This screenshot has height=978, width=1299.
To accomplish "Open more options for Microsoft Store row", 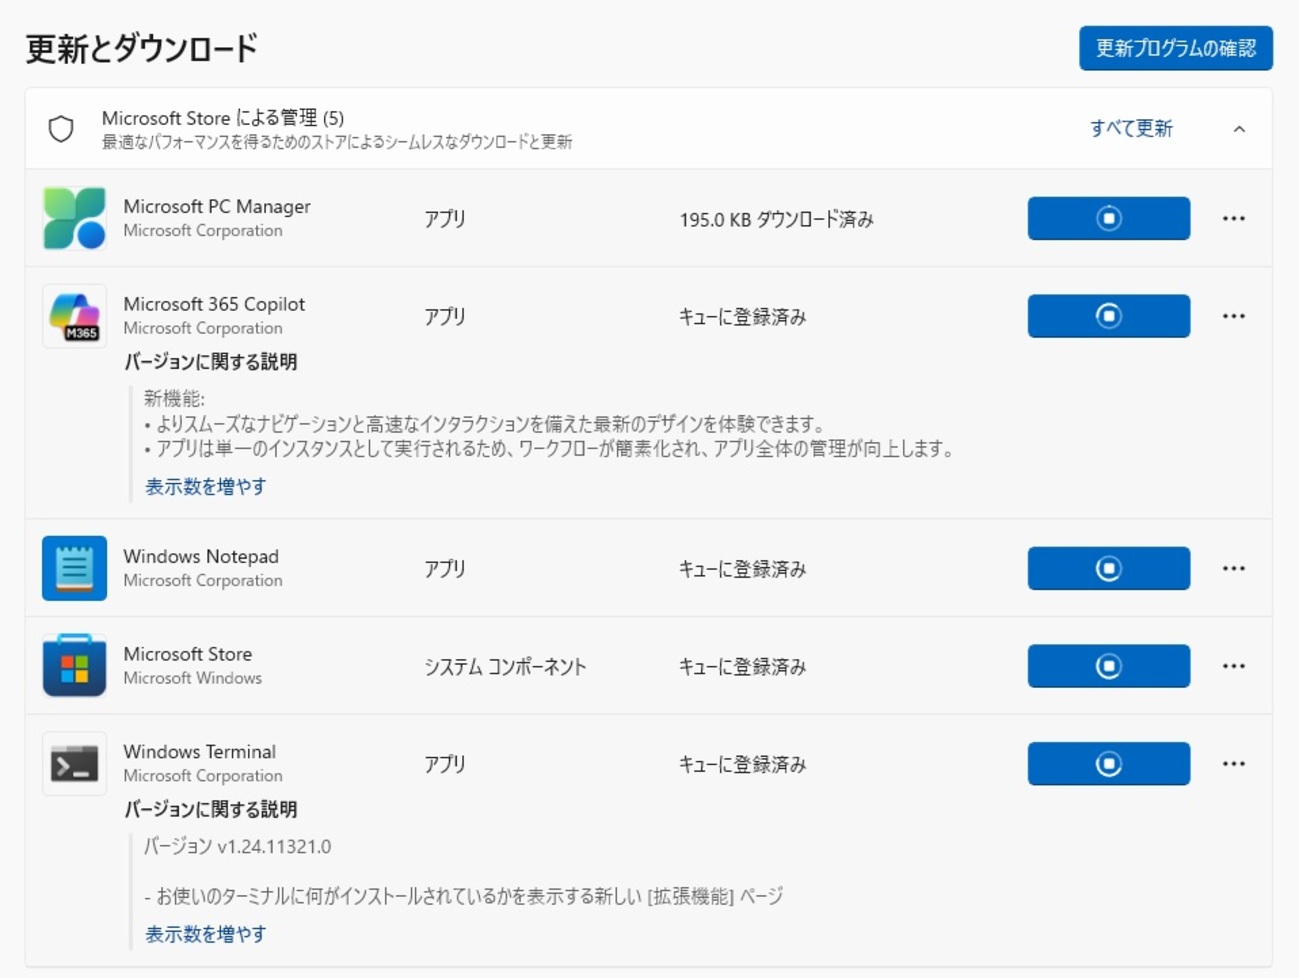I will pyautogui.click(x=1234, y=666).
